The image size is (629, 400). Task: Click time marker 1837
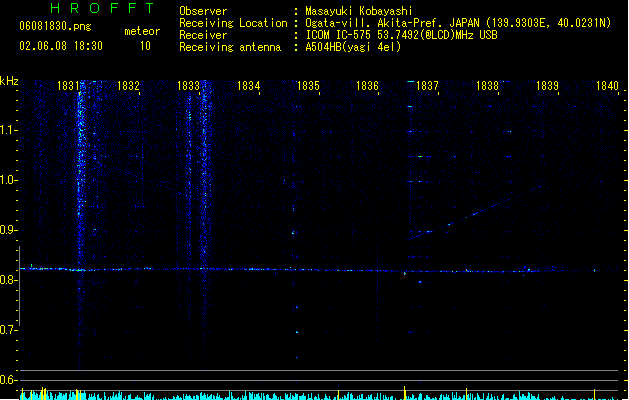pos(427,86)
